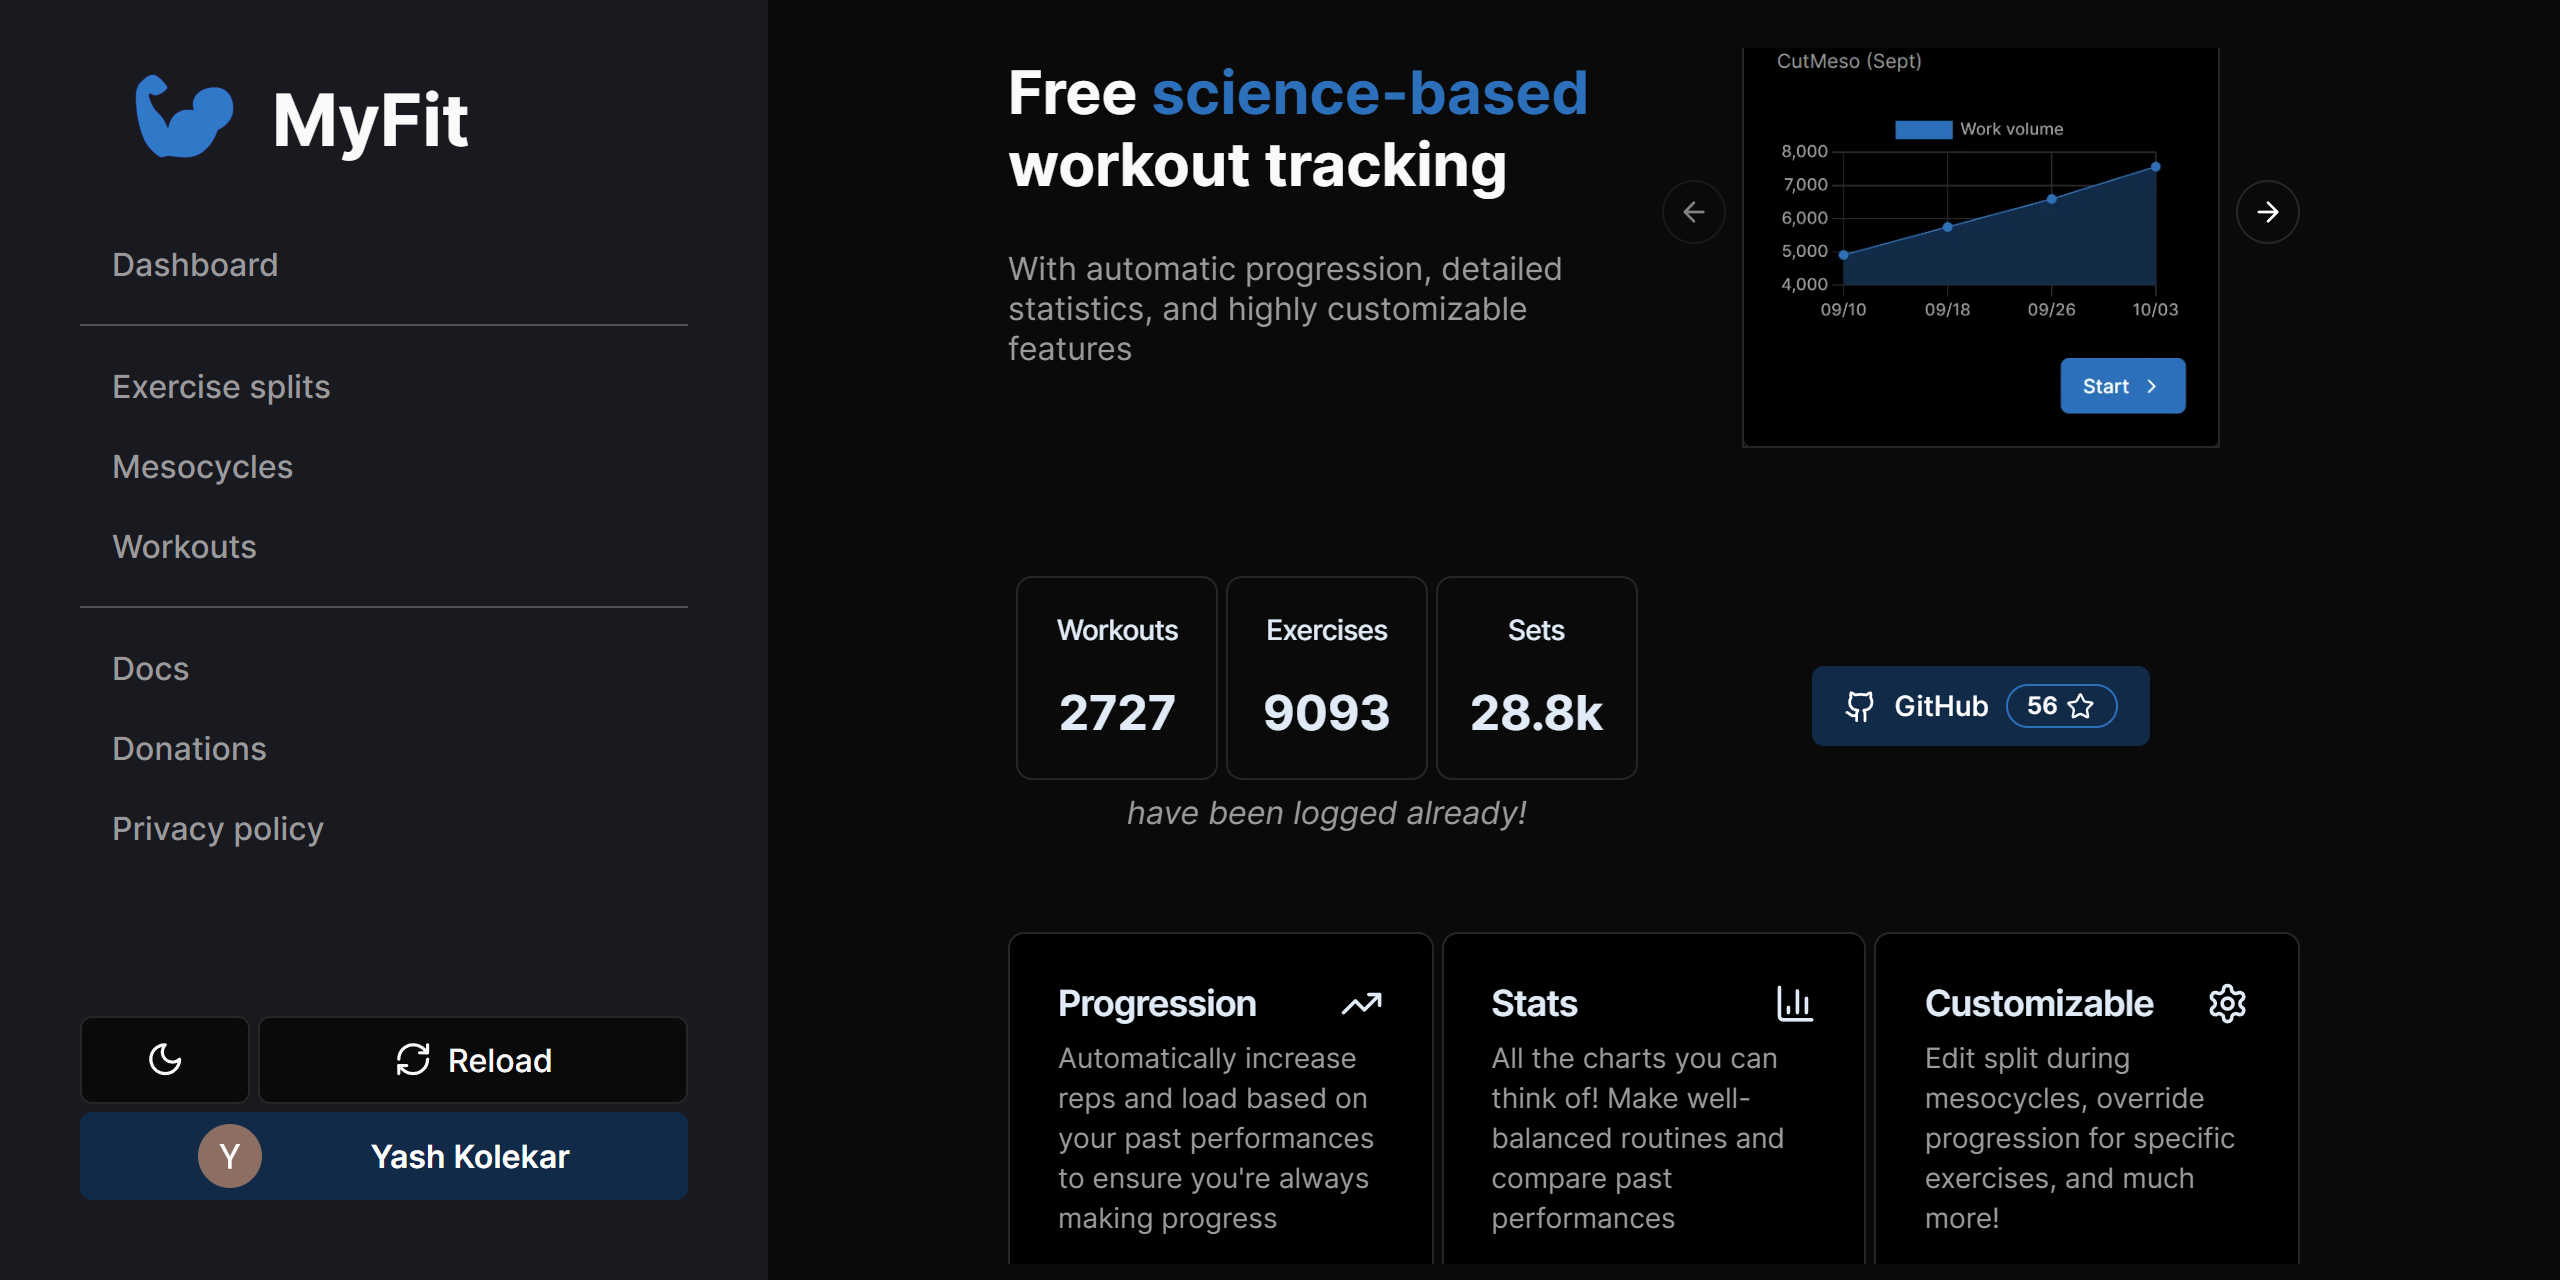
Task: Expand the Exercise splits menu item
Action: pyautogui.click(x=220, y=385)
